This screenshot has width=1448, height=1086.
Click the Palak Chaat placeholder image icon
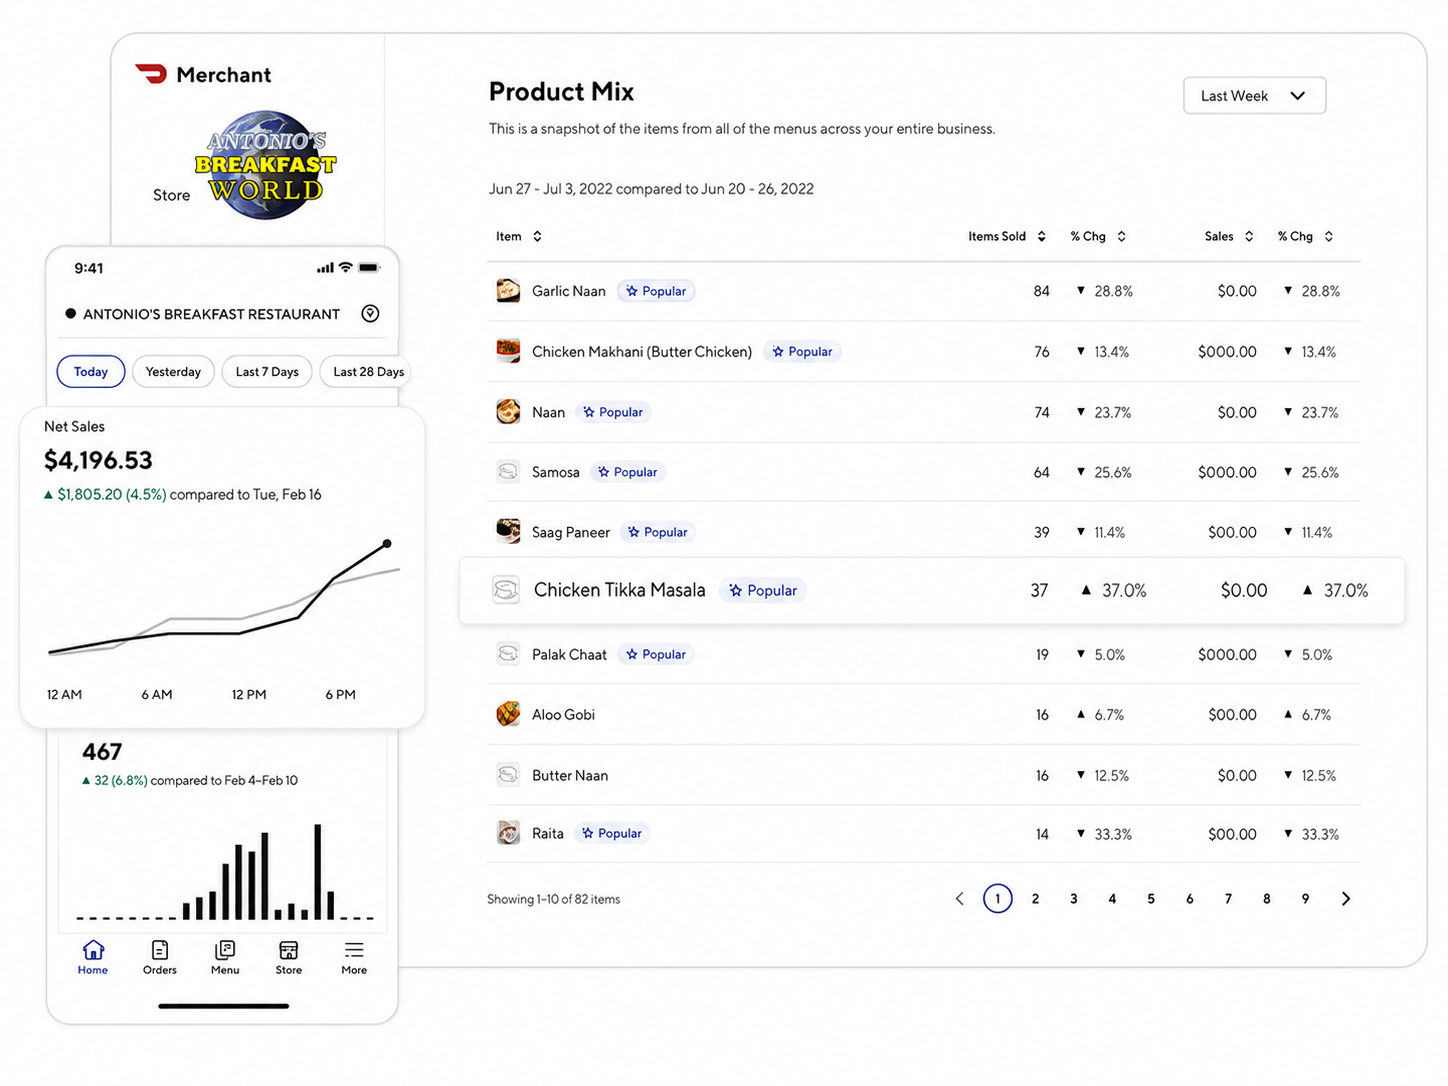tap(508, 654)
